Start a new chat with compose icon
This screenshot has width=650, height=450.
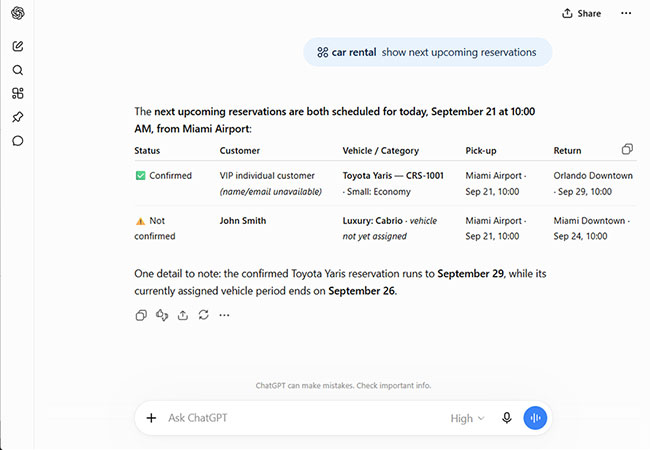tap(18, 46)
